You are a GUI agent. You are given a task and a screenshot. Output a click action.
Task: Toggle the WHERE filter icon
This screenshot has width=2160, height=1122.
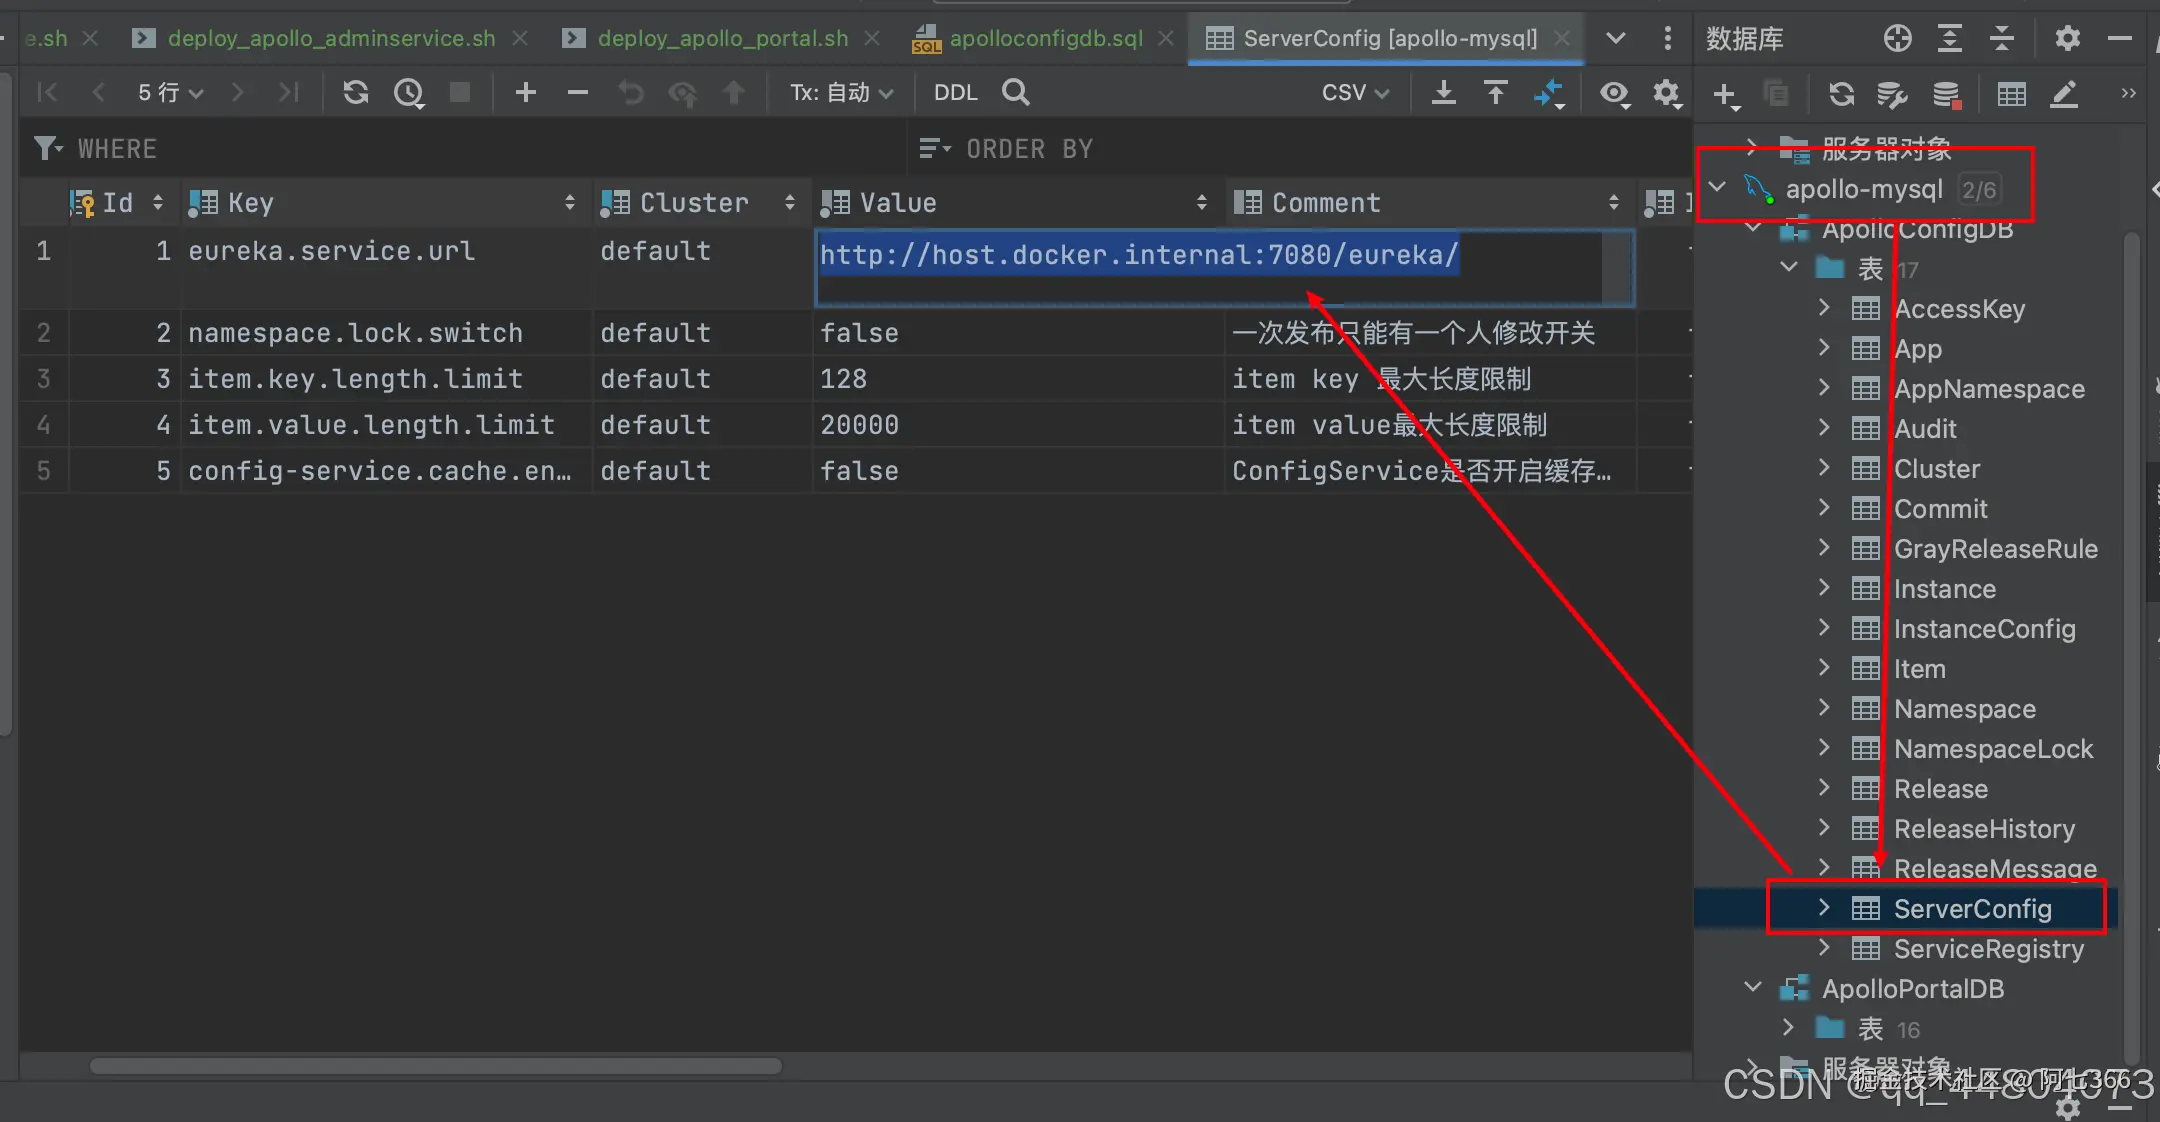click(47, 149)
